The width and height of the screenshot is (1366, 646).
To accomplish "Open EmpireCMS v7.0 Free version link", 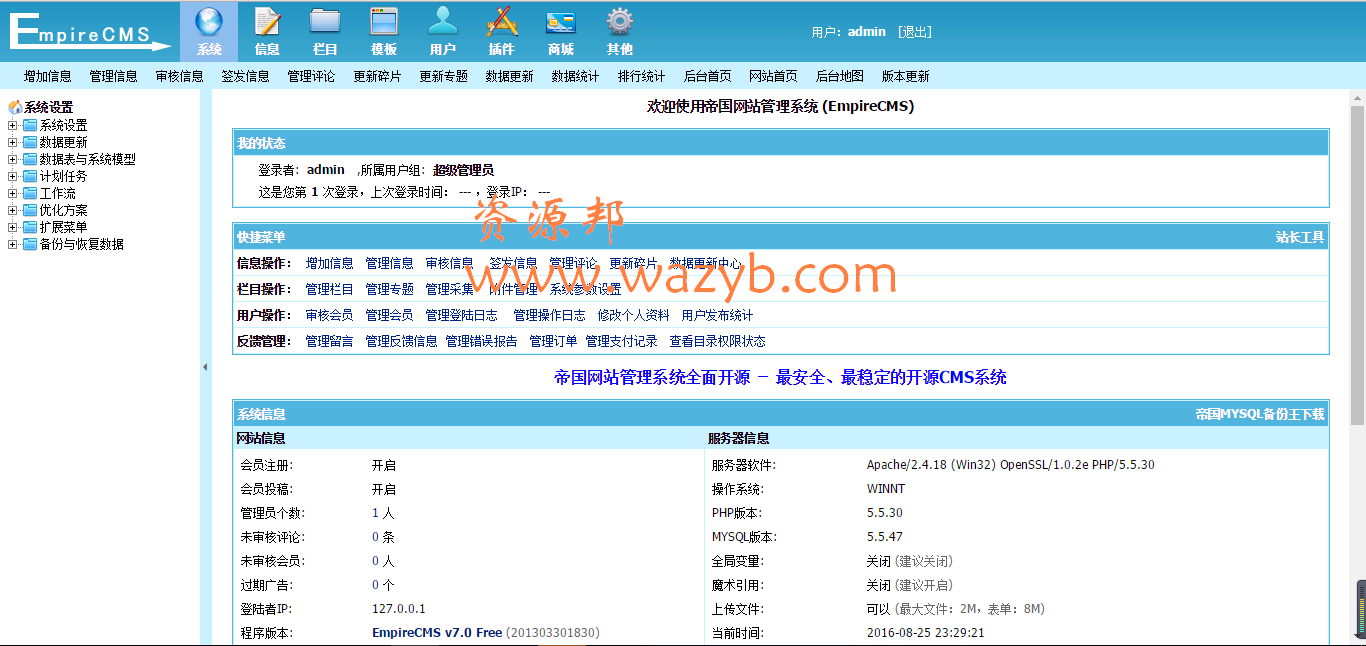I will tap(437, 633).
